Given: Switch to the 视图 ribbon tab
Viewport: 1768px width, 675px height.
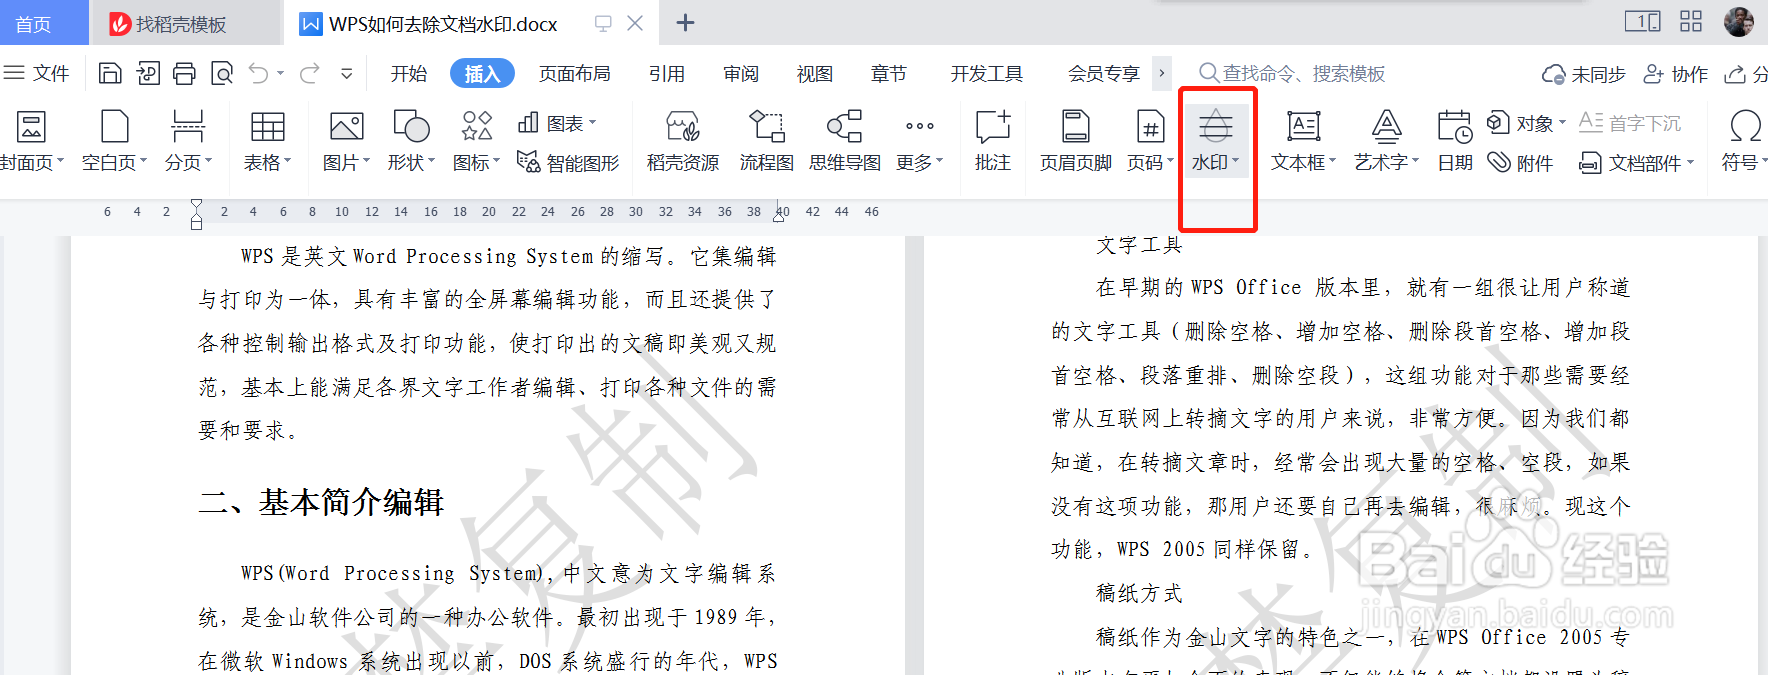Looking at the screenshot, I should pos(815,73).
